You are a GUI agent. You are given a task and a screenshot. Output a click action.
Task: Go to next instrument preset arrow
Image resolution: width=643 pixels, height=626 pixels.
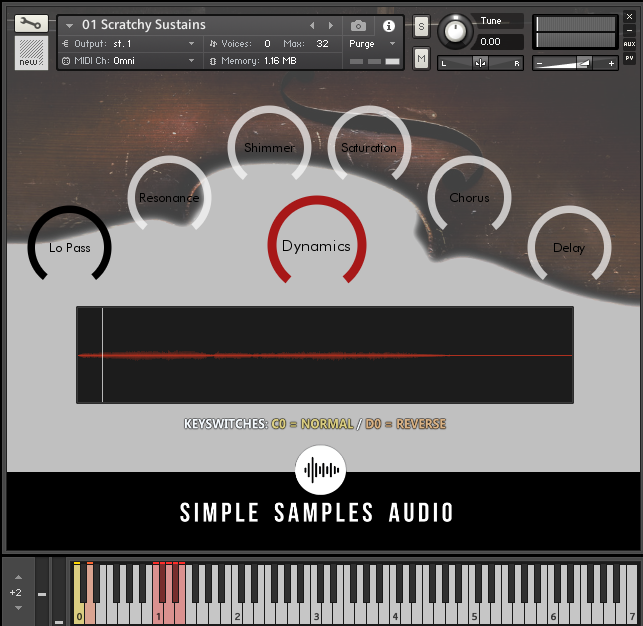330,25
